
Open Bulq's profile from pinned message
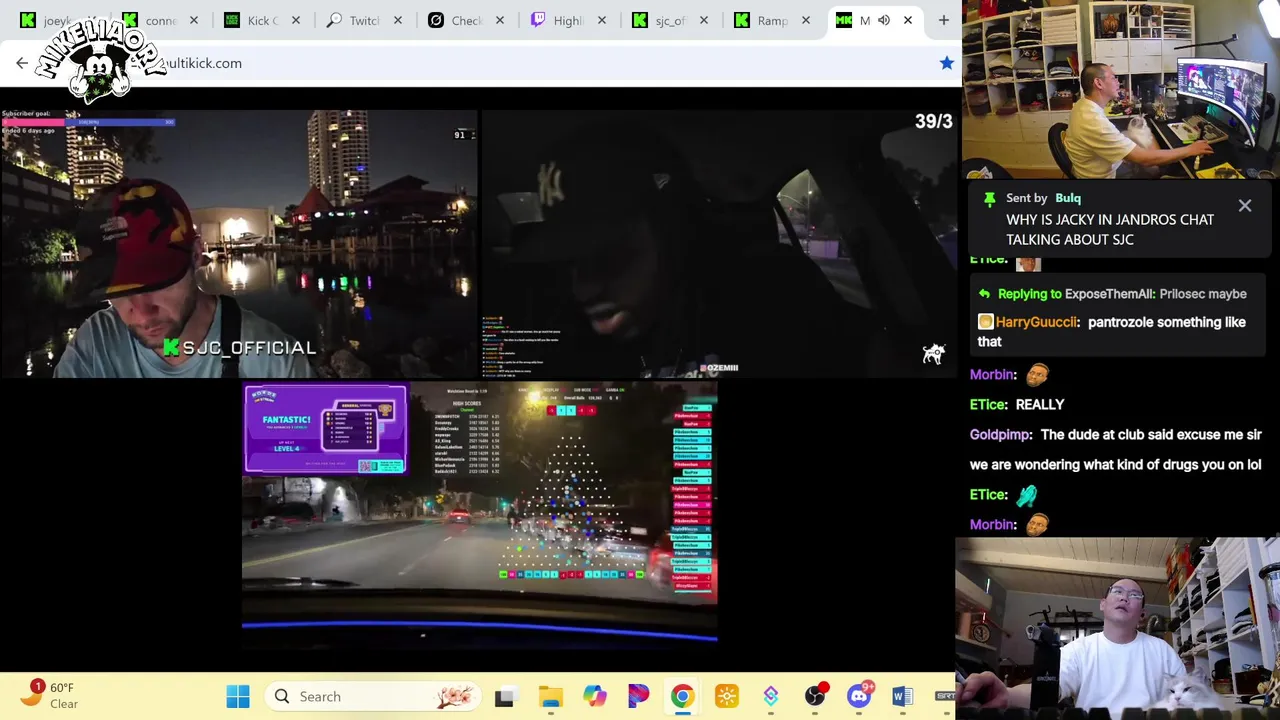point(1068,198)
